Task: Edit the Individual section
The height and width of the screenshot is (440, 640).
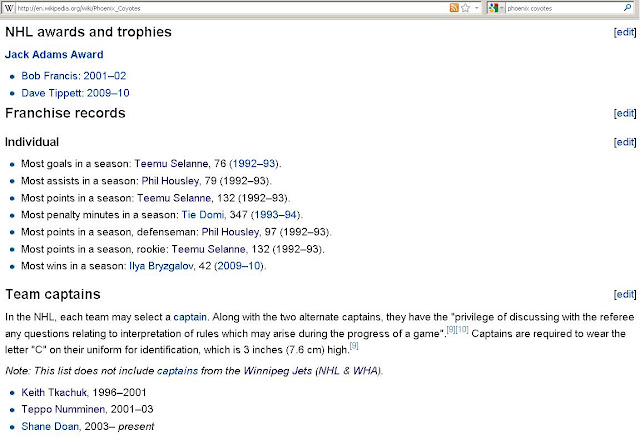Action: (625, 142)
